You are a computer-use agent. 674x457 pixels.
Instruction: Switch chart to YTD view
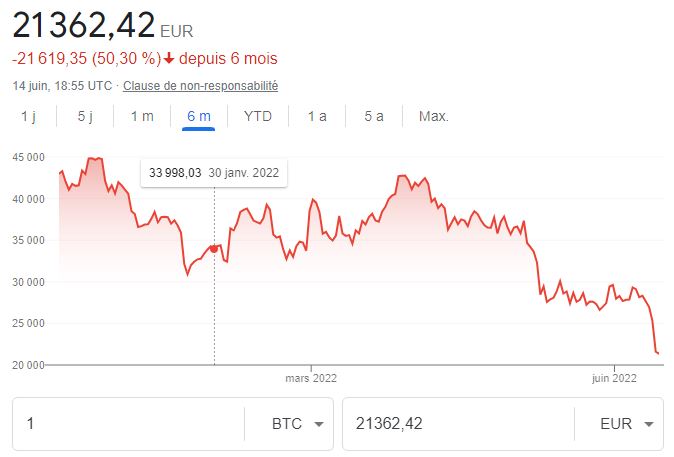point(258,116)
